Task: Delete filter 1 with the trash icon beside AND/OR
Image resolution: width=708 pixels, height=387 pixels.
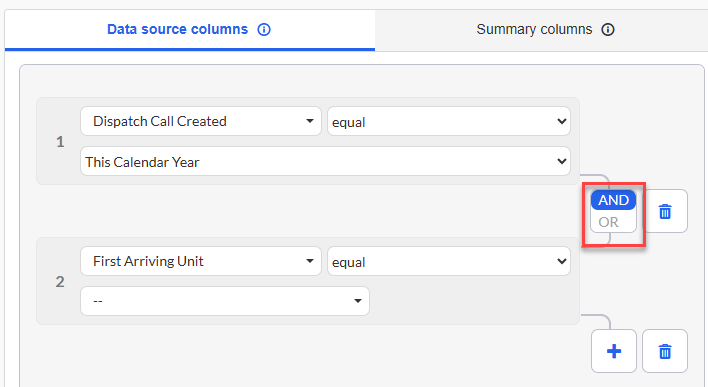Action: pos(665,211)
